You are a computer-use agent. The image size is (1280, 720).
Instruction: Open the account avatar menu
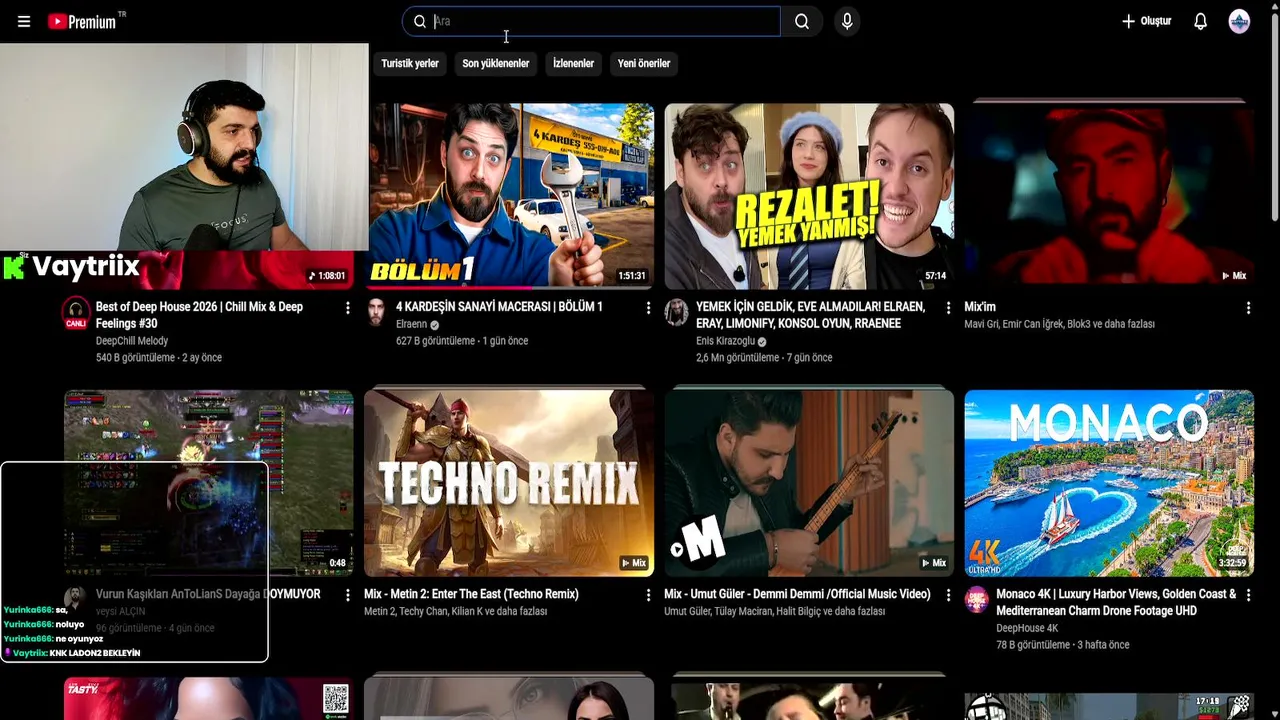pyautogui.click(x=1239, y=21)
